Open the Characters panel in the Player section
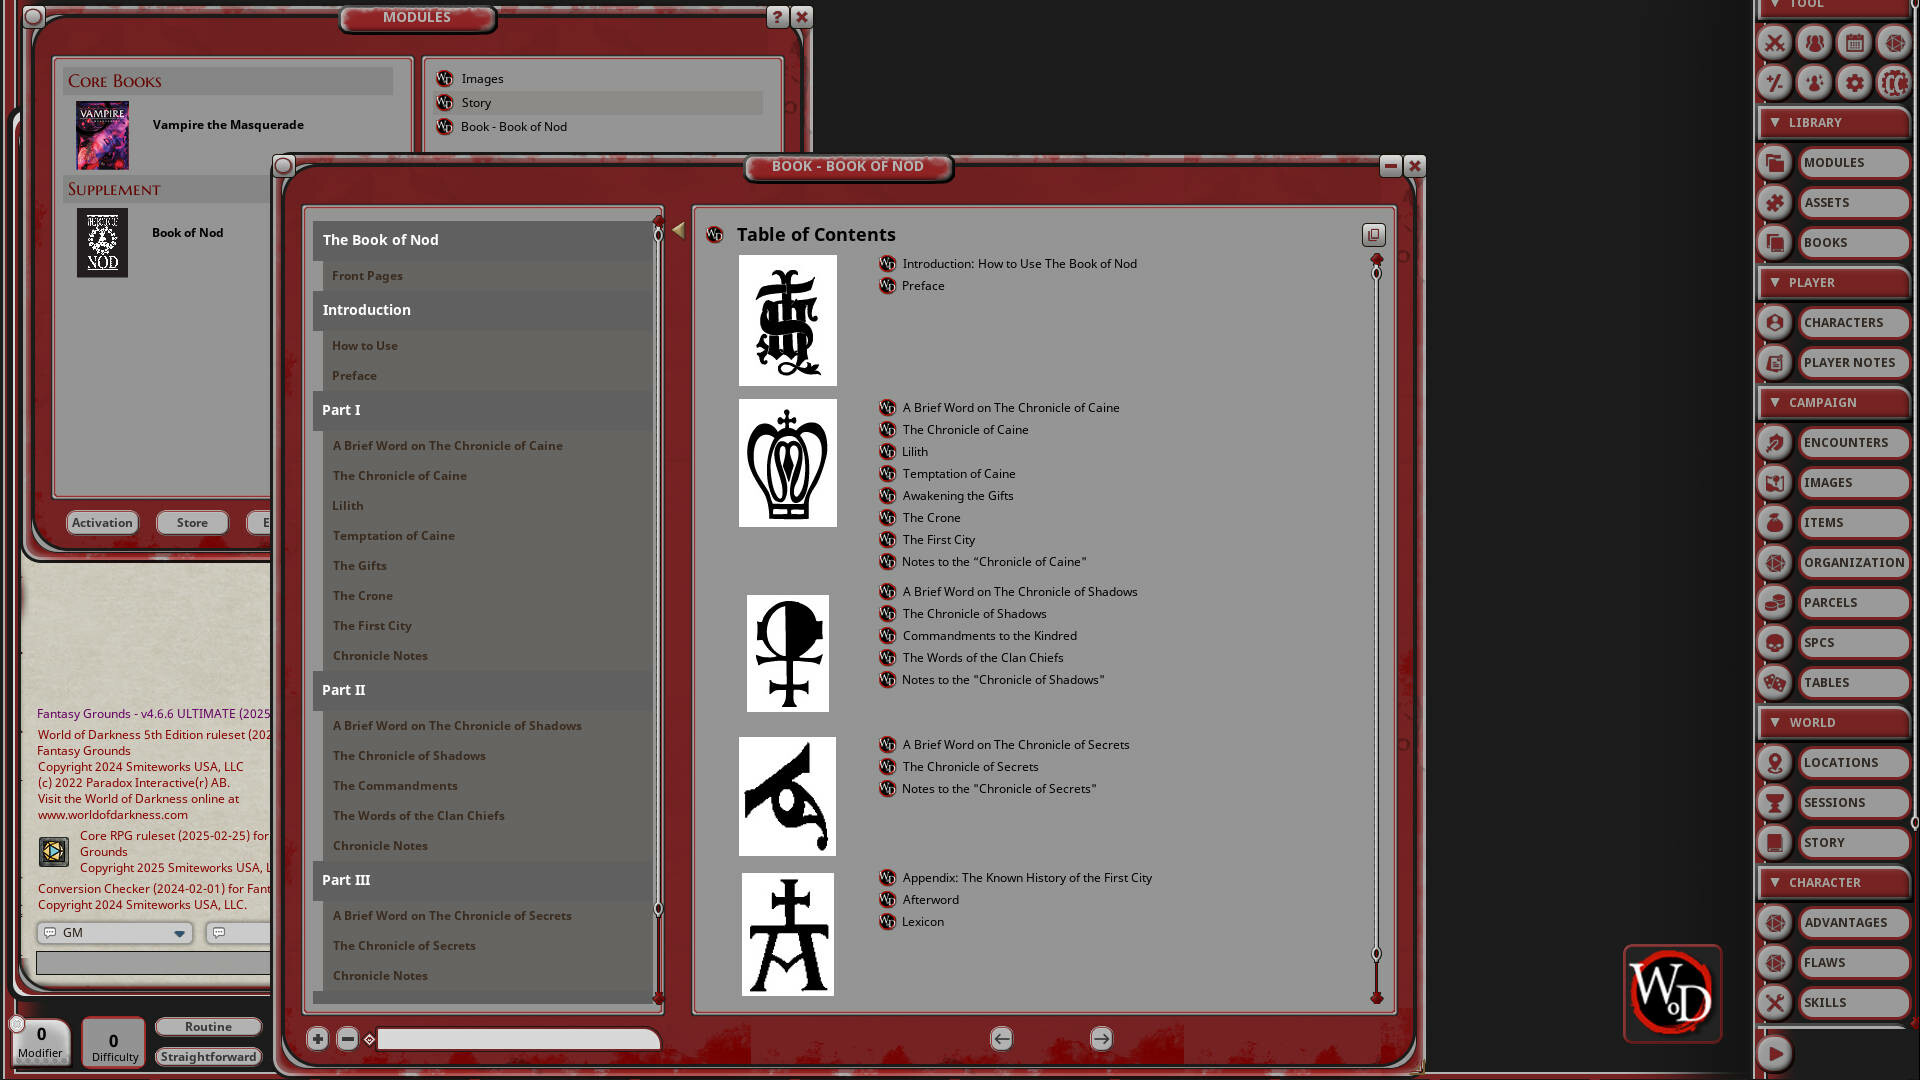The image size is (1920, 1080). pos(1851,322)
